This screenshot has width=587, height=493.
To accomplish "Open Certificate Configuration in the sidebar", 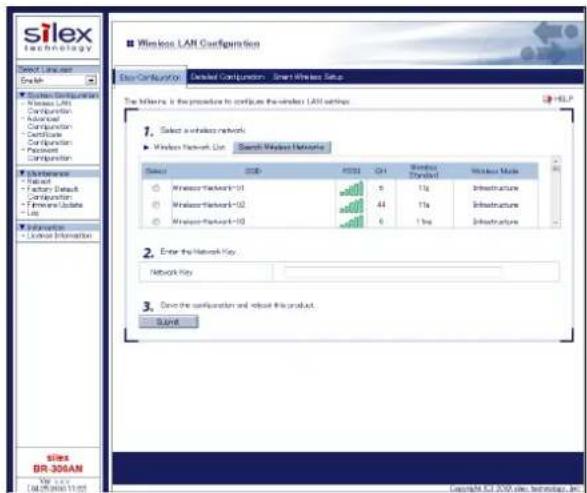I will coord(49,139).
